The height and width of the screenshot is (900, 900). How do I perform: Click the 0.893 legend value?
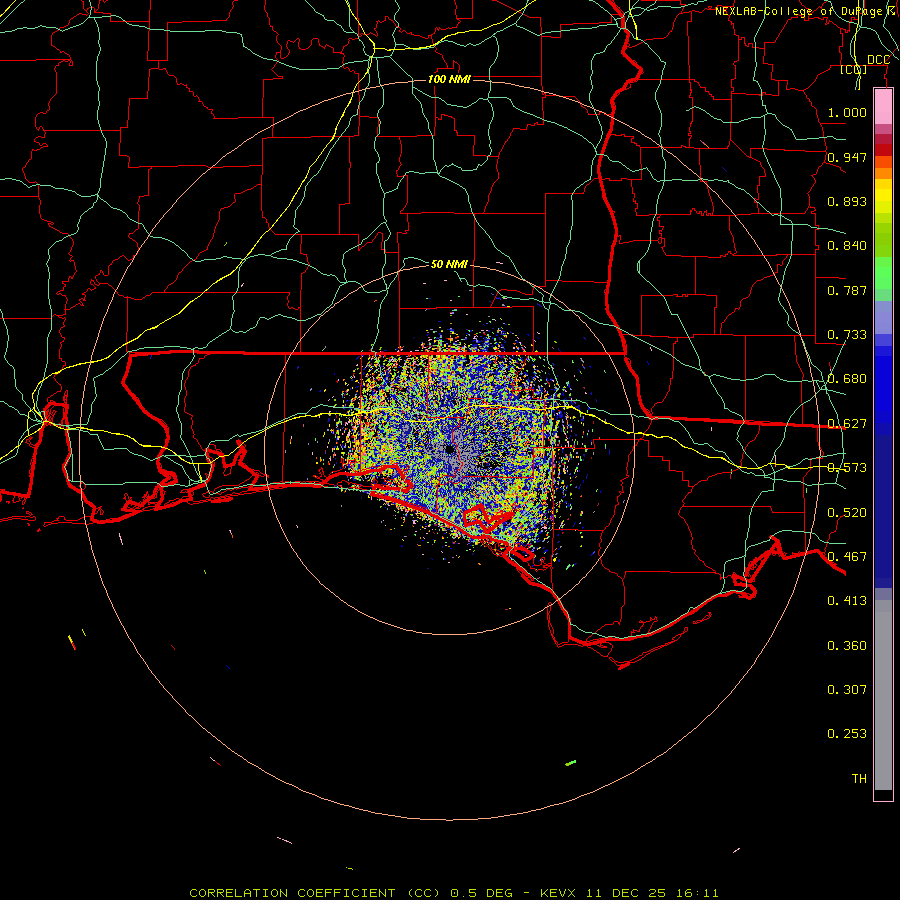click(847, 201)
